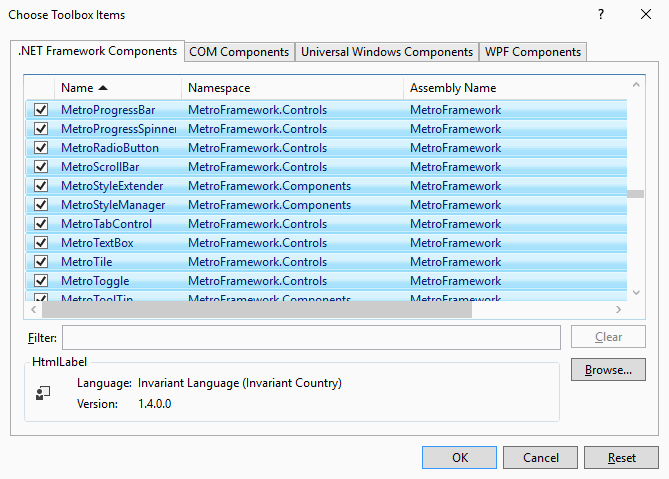Open the WPF Components tab

[532, 52]
